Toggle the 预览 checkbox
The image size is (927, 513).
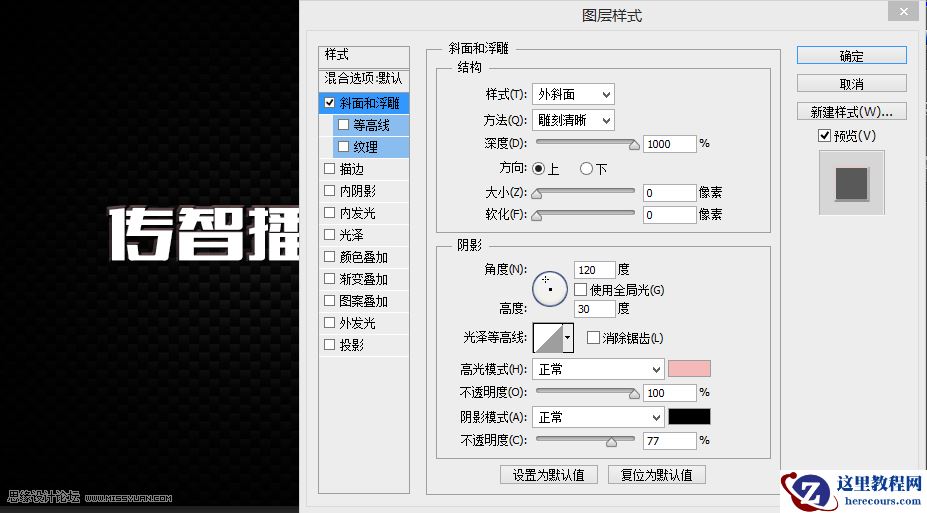[825, 136]
